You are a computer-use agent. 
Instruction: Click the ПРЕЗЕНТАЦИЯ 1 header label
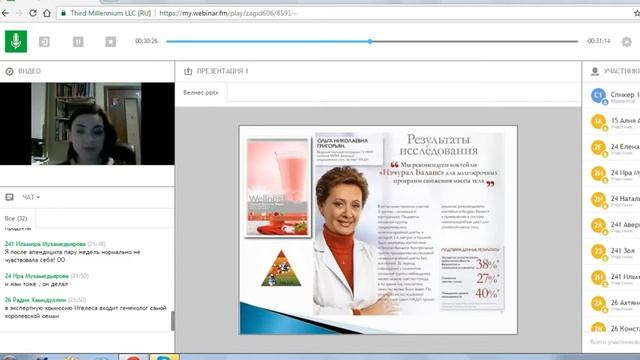click(x=222, y=71)
